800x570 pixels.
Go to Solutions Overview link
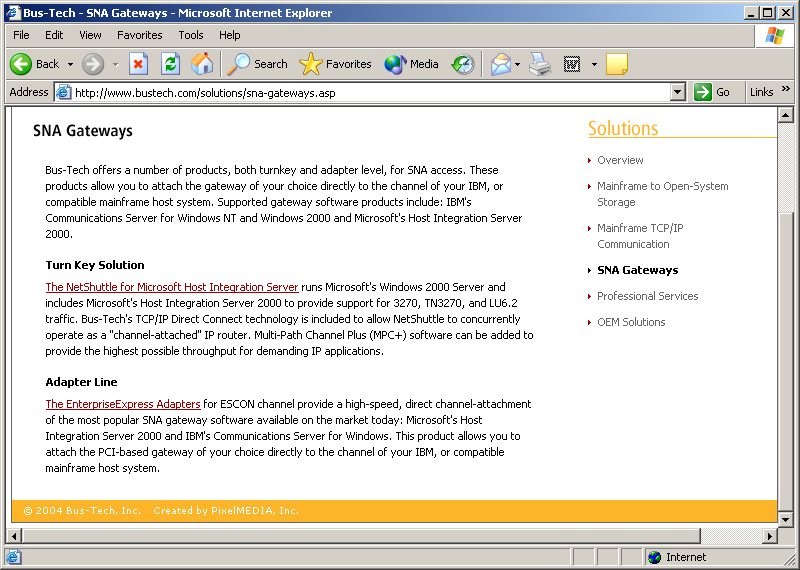pyautogui.click(x=620, y=160)
